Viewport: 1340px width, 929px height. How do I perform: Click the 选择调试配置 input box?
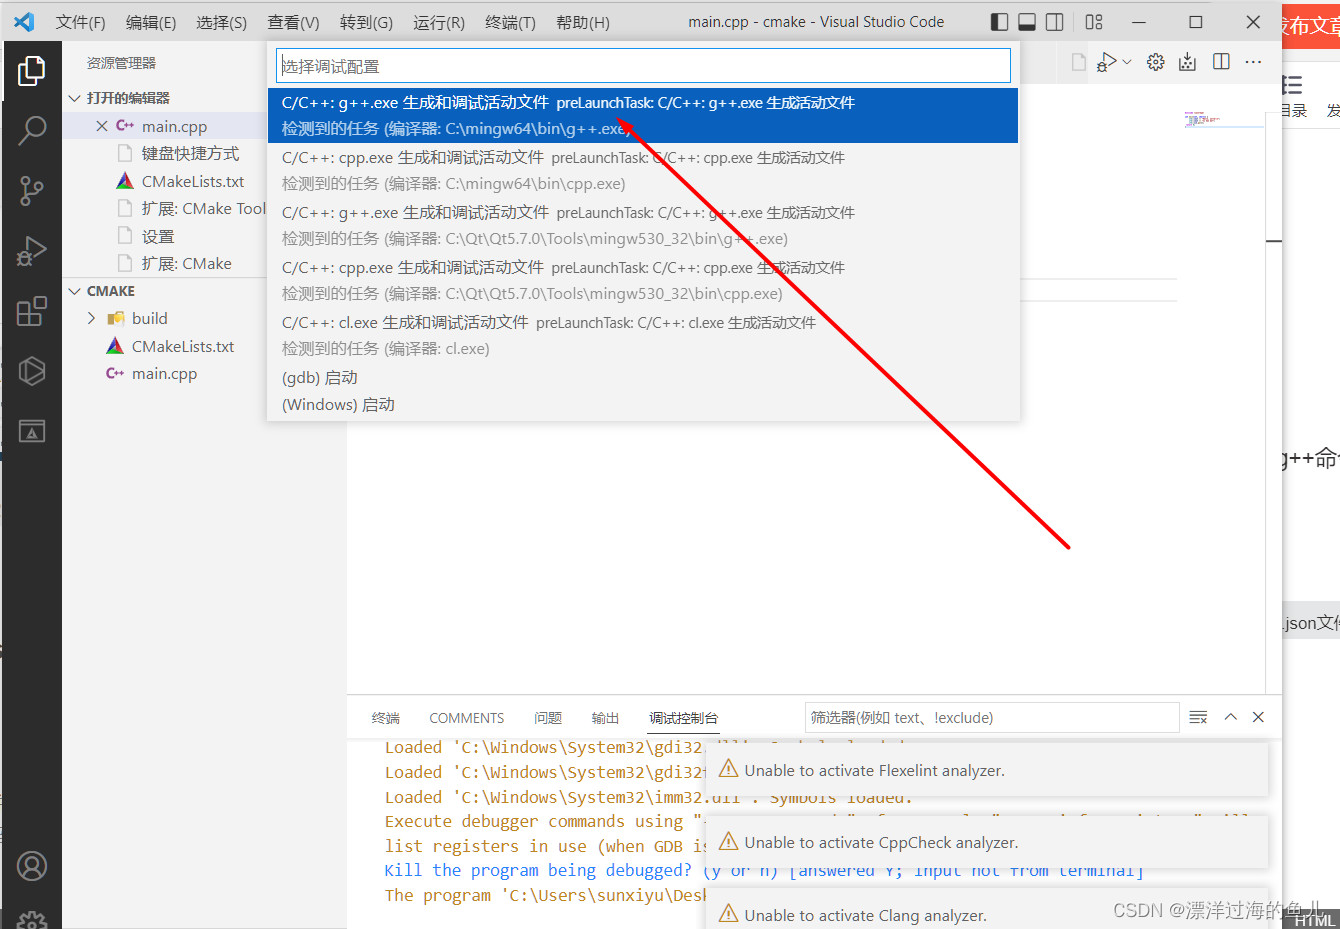coord(643,66)
